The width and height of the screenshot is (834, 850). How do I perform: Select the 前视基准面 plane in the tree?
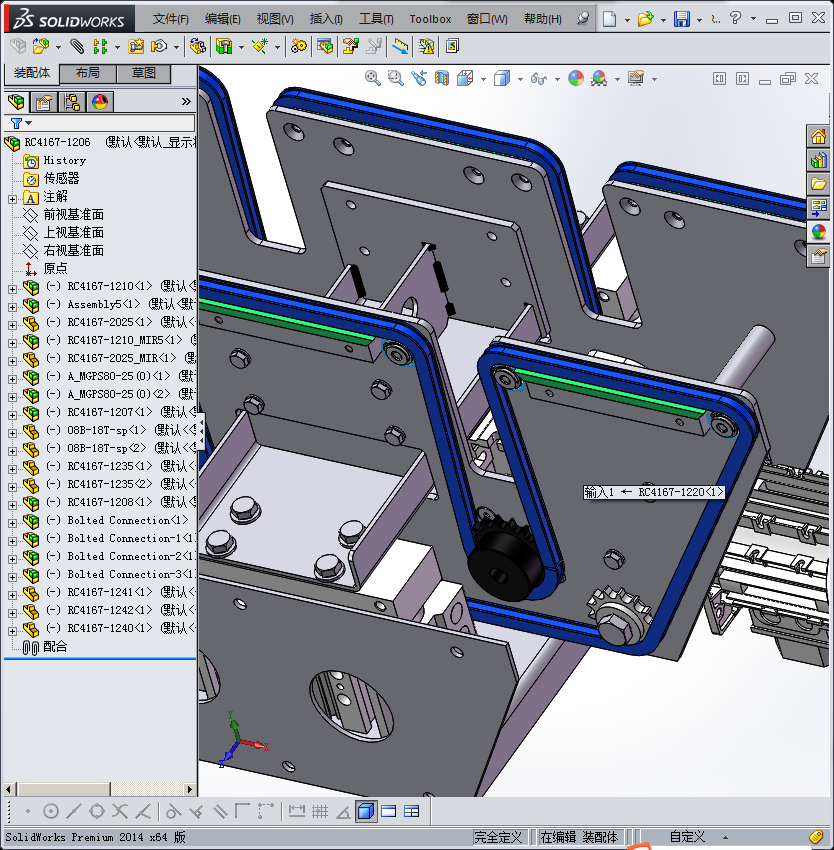(x=73, y=215)
